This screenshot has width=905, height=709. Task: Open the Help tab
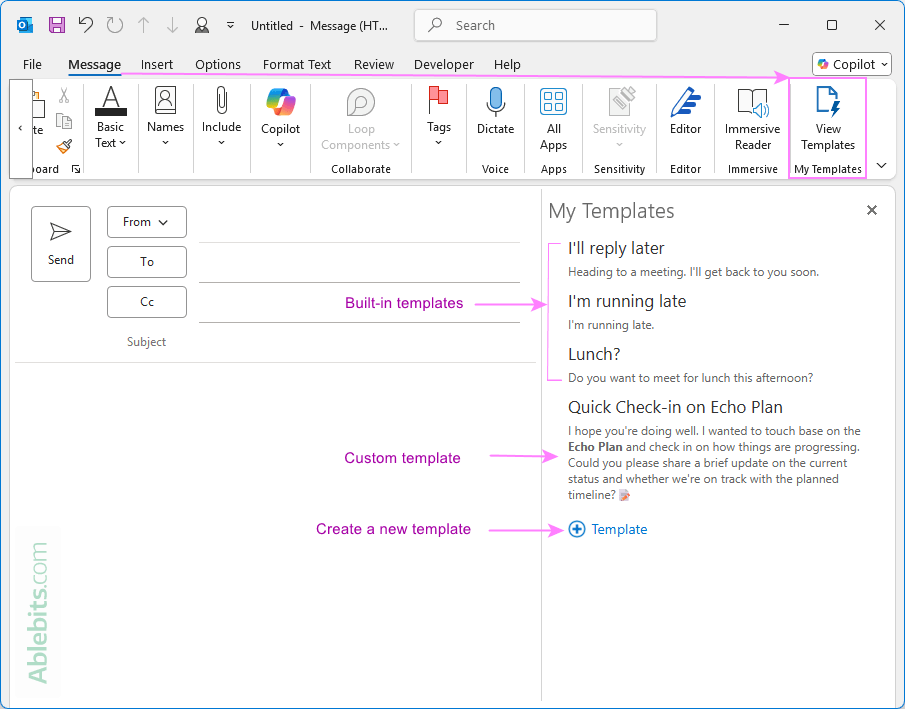(x=507, y=64)
